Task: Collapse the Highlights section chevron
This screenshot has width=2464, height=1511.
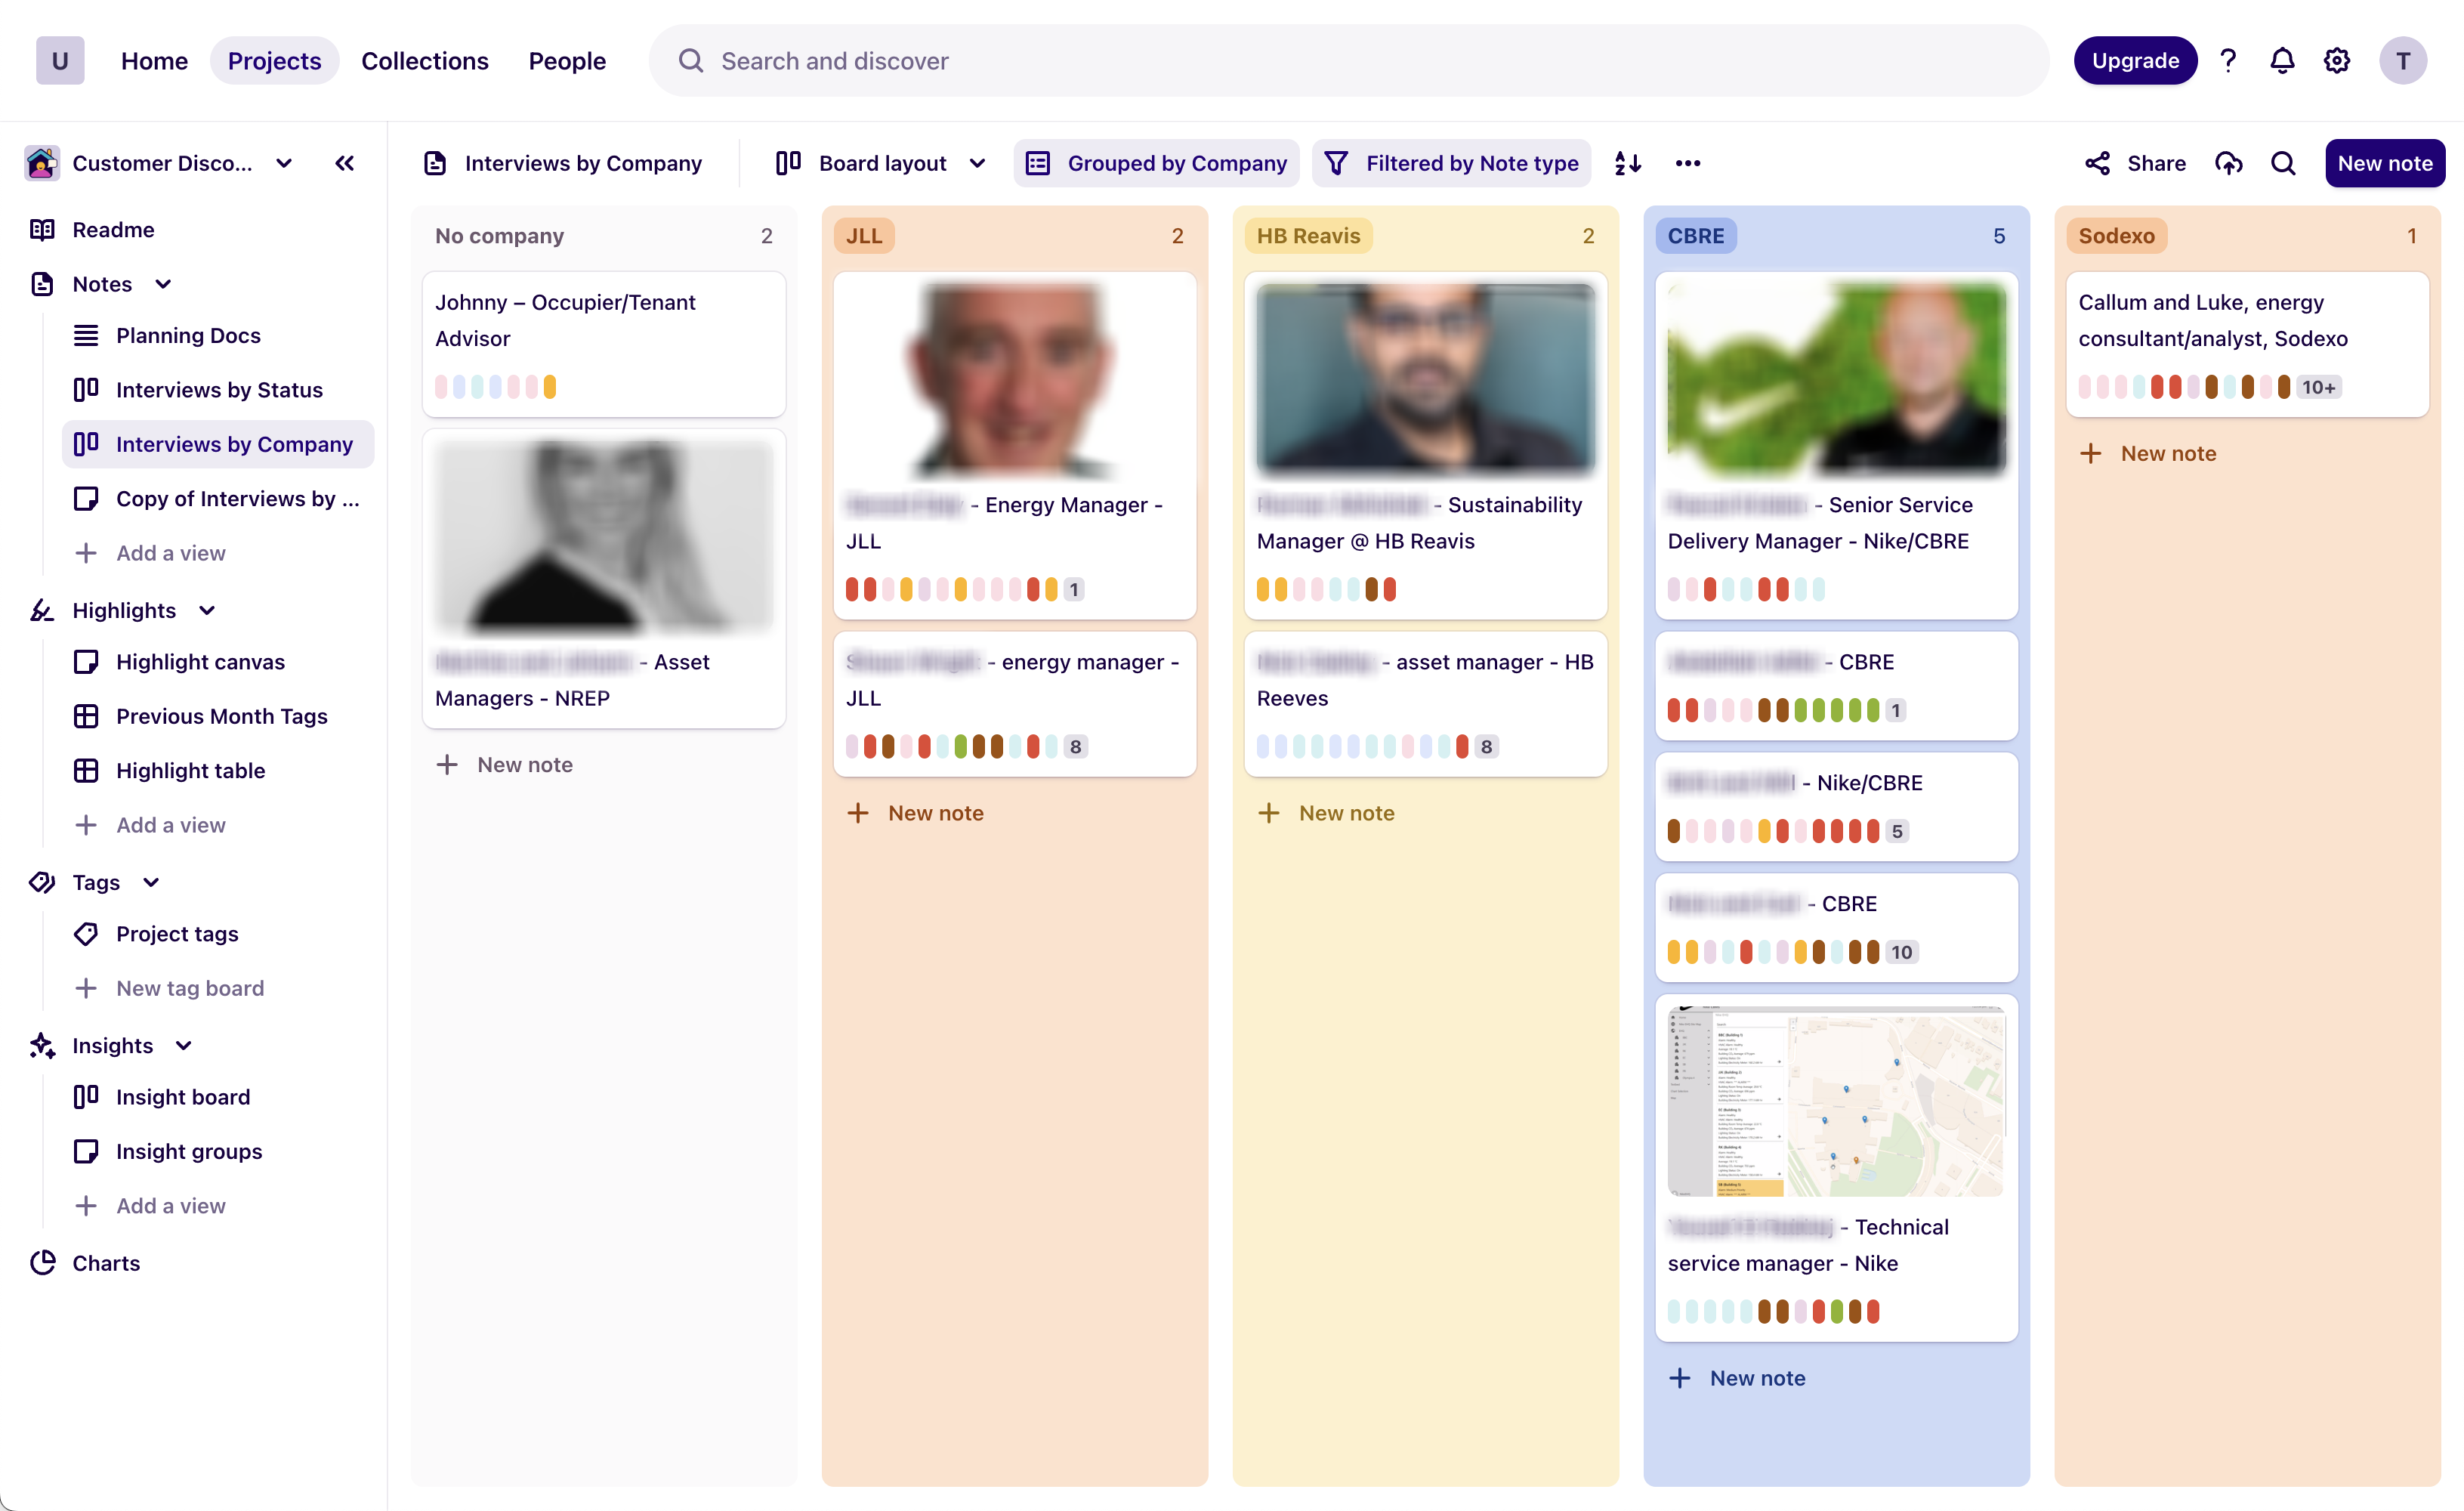Action: (x=207, y=610)
